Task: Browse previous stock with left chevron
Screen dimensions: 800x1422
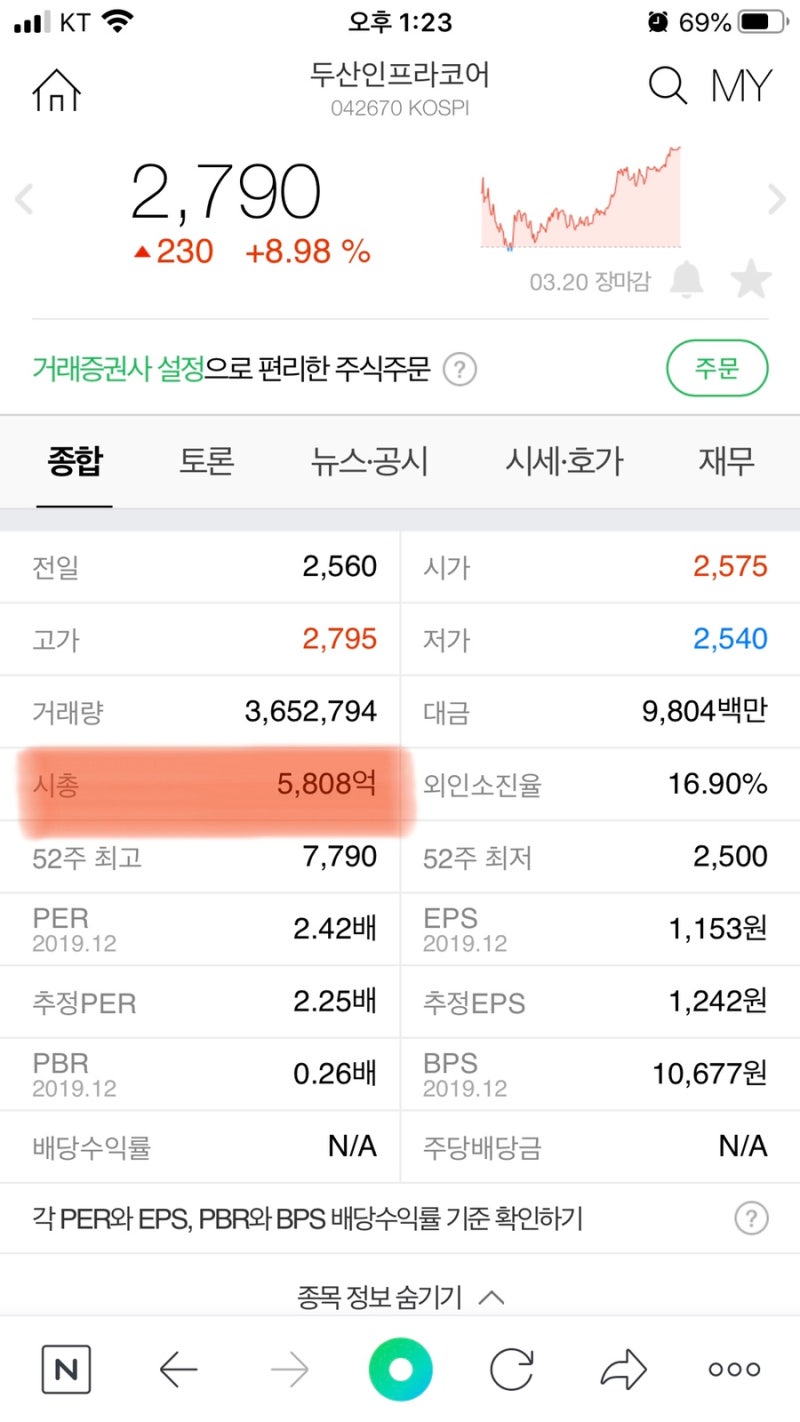Action: [x=24, y=199]
